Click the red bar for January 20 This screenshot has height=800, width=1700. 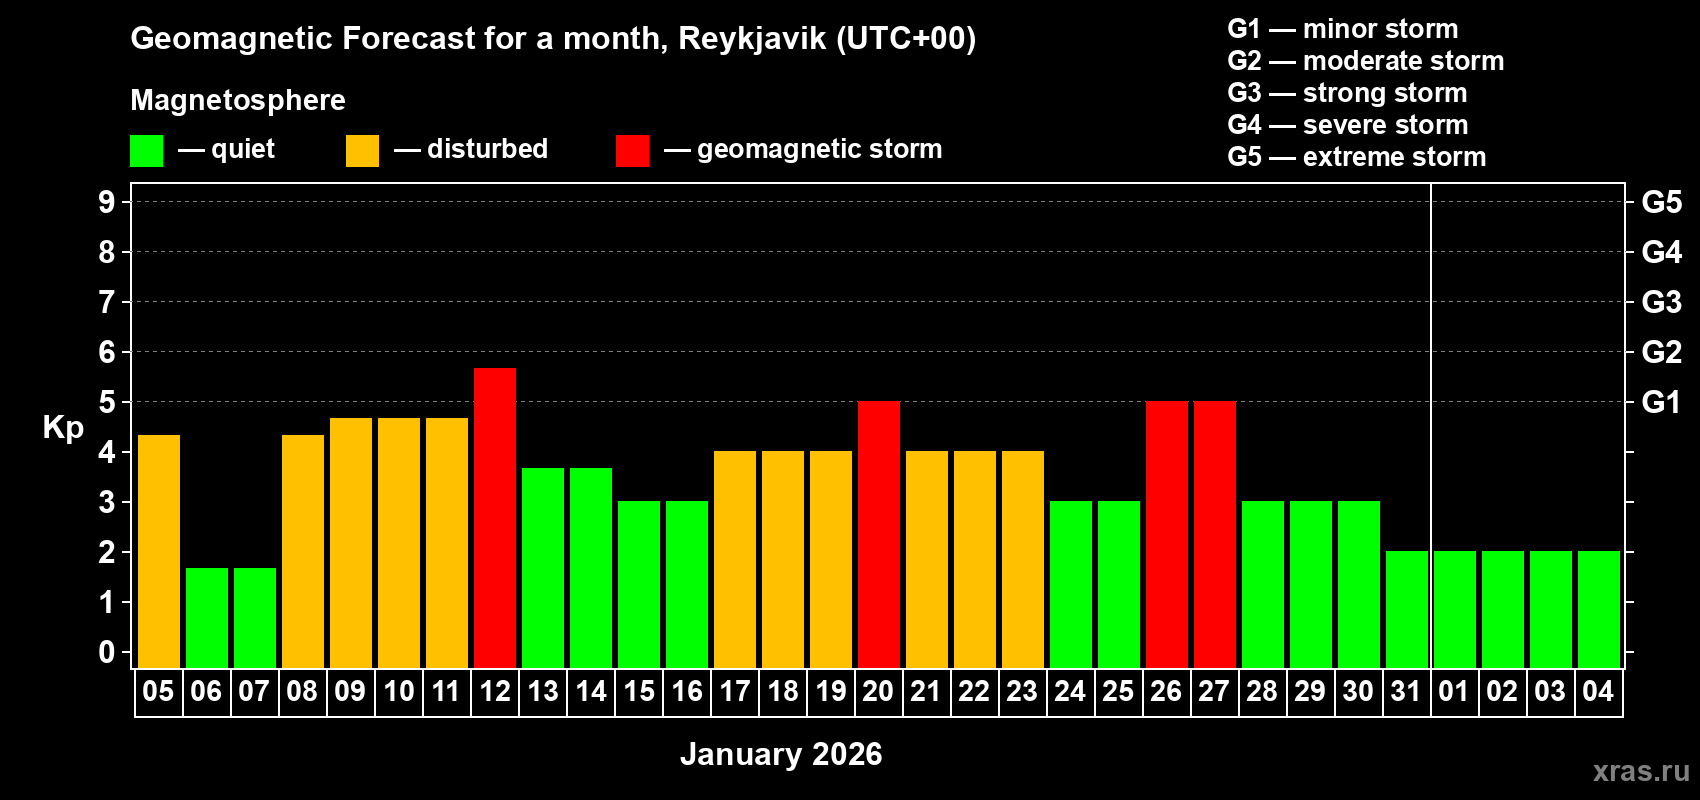click(x=879, y=535)
